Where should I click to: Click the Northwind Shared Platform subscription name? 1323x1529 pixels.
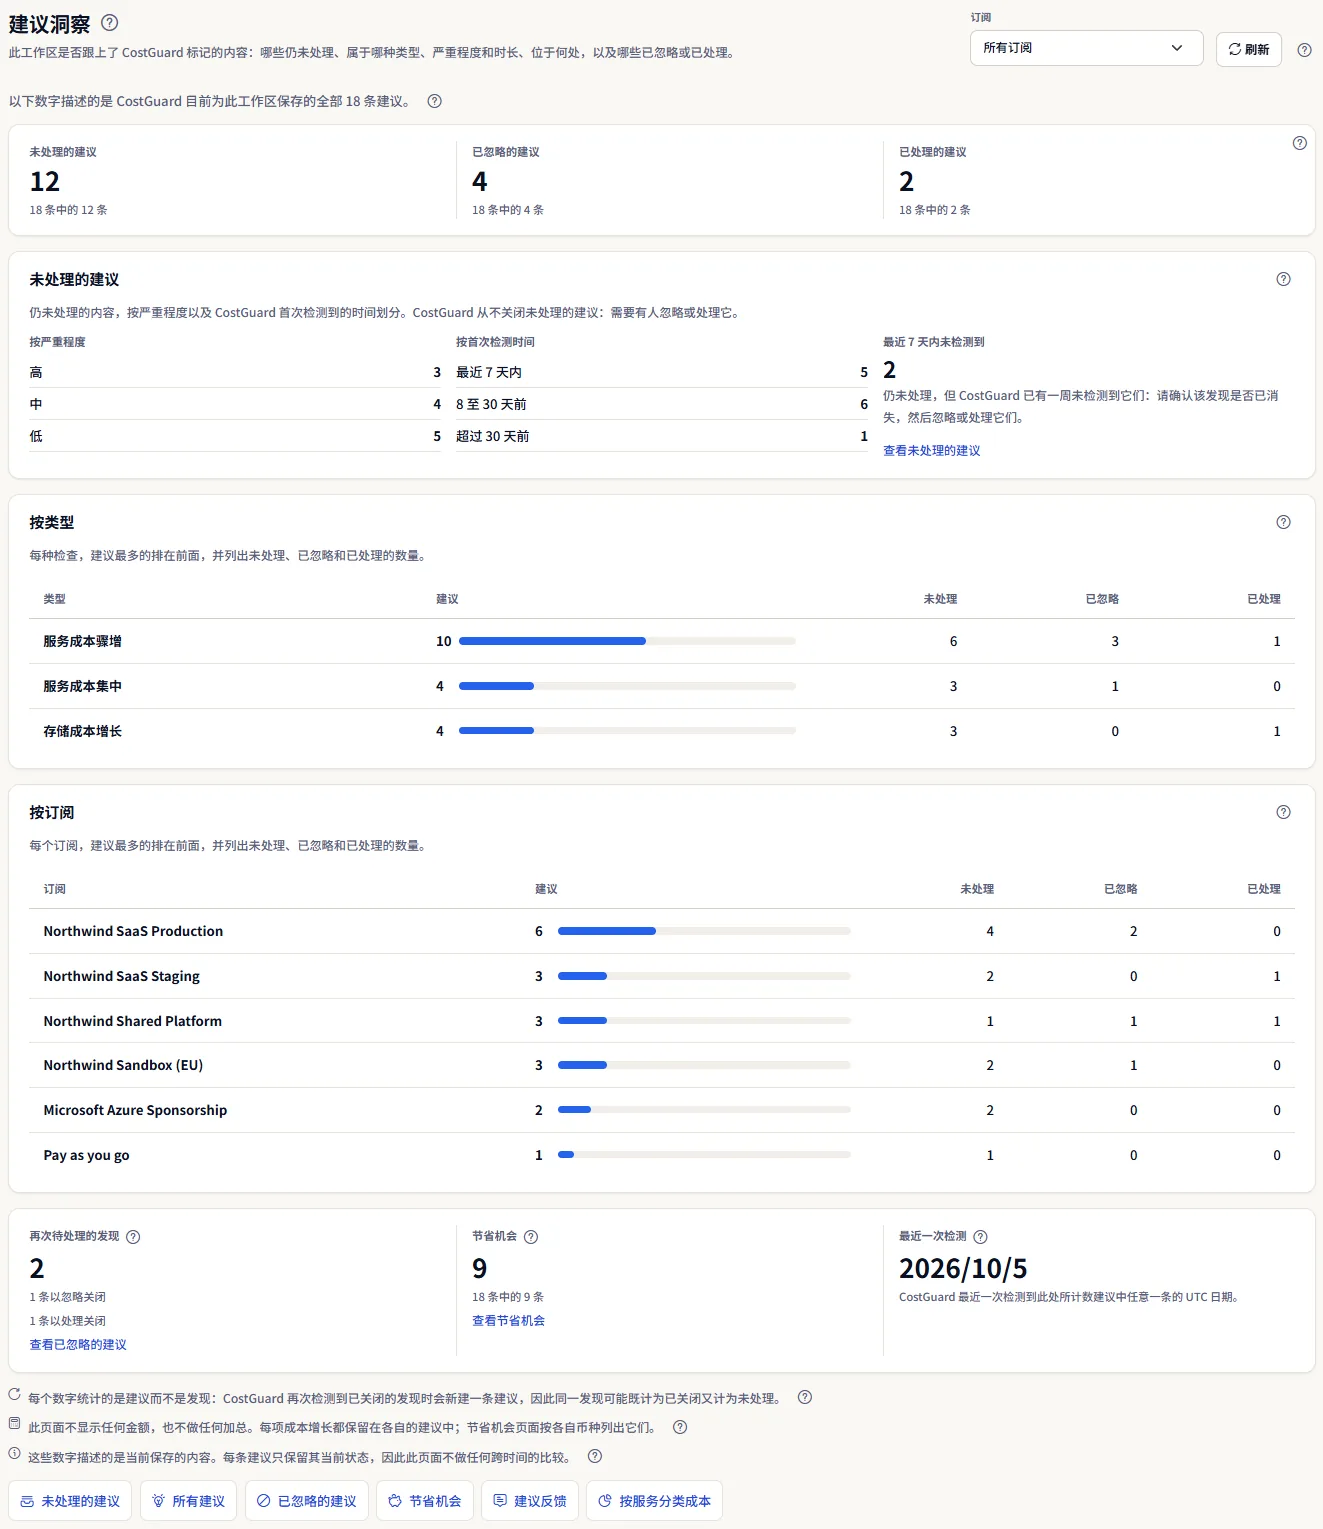point(132,1021)
